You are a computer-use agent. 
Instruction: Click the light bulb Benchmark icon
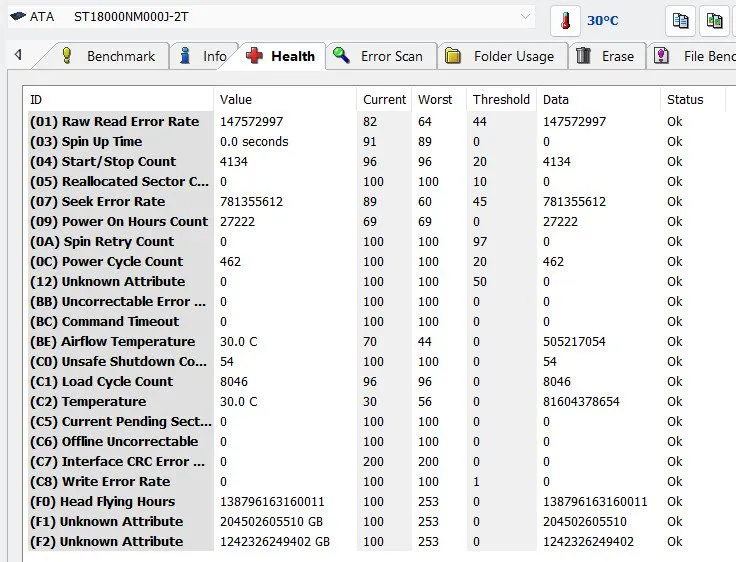tap(67, 55)
